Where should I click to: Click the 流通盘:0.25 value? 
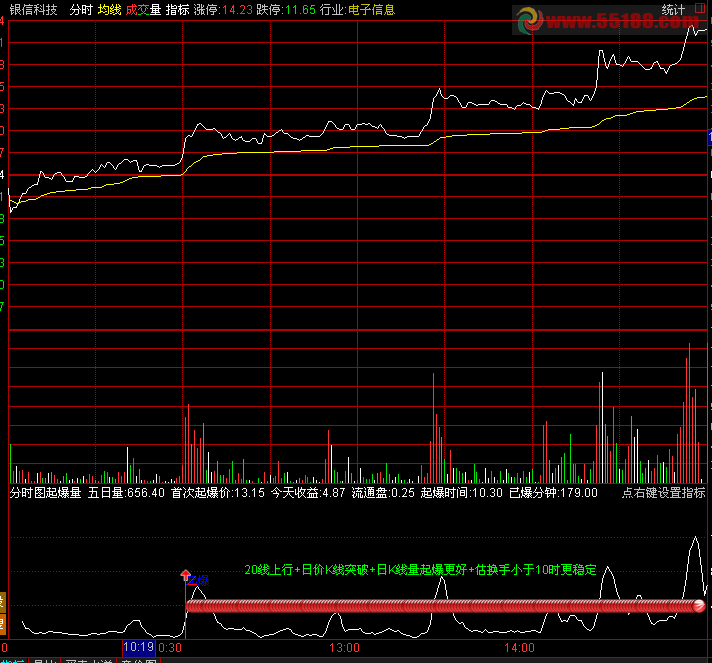click(383, 493)
